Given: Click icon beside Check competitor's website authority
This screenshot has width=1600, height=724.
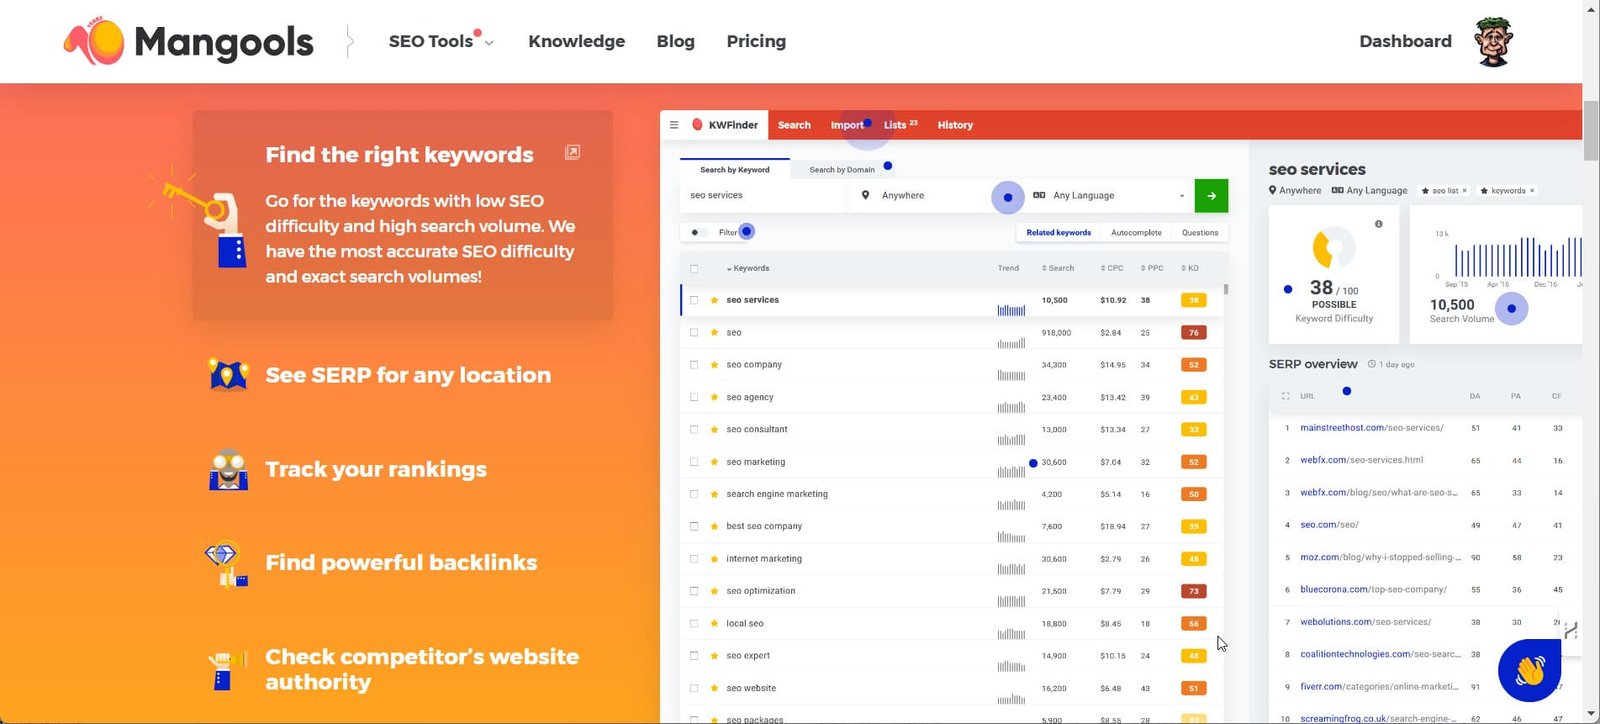Looking at the screenshot, I should pyautogui.click(x=226, y=670).
